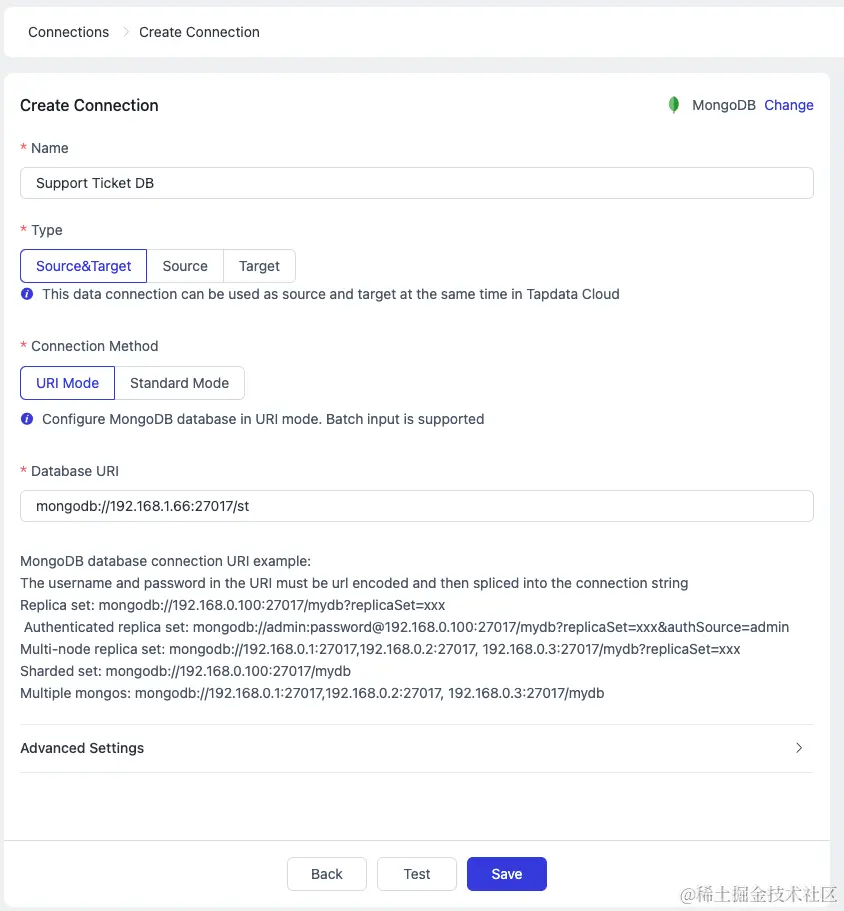Select Source&Target connection type

[x=84, y=266]
